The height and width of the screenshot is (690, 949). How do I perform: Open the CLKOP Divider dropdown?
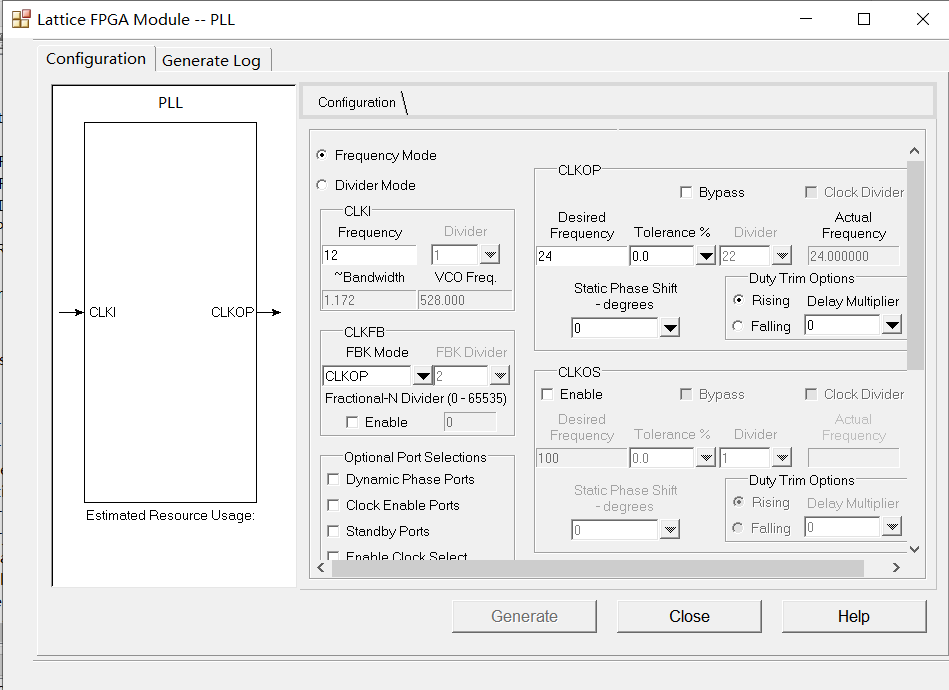(x=782, y=256)
